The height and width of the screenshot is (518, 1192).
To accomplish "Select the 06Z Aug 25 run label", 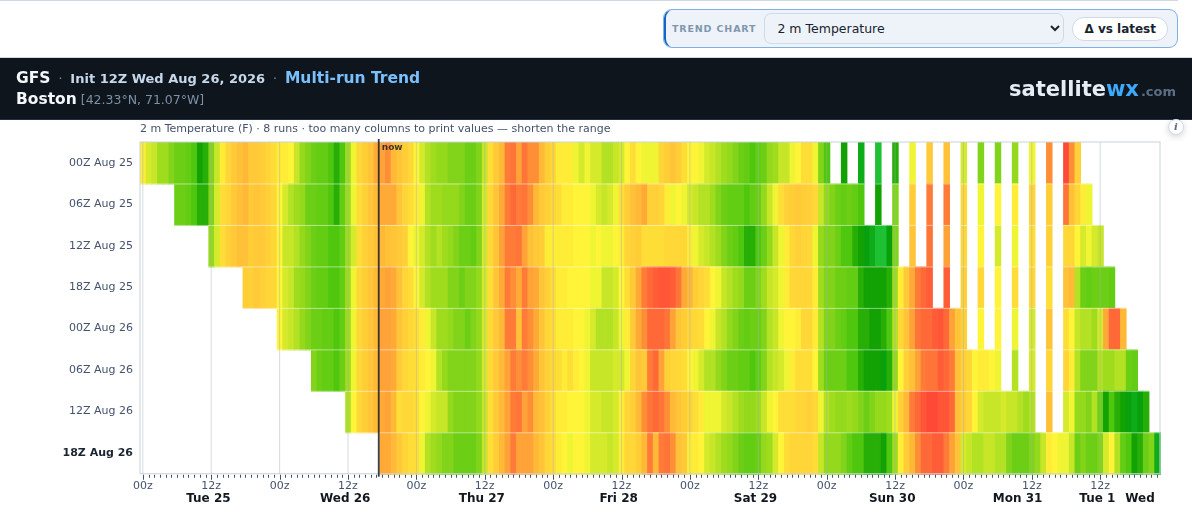I will click(x=101, y=203).
